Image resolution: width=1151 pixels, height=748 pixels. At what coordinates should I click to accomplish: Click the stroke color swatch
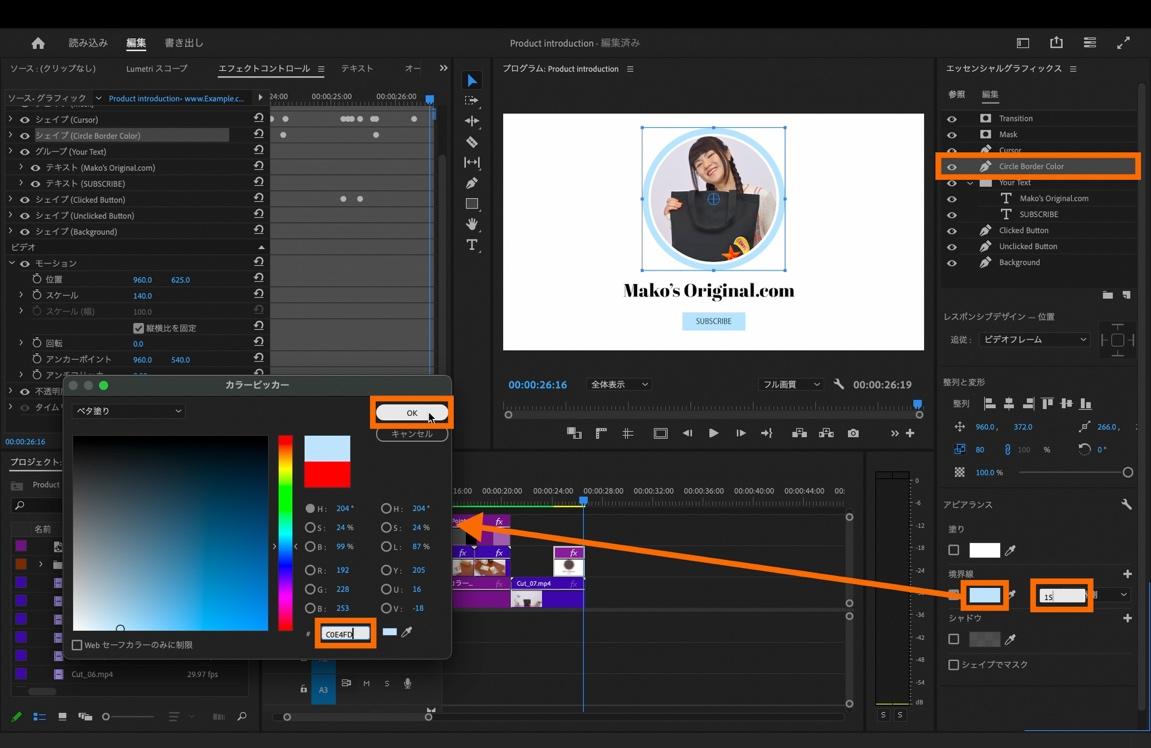click(985, 595)
